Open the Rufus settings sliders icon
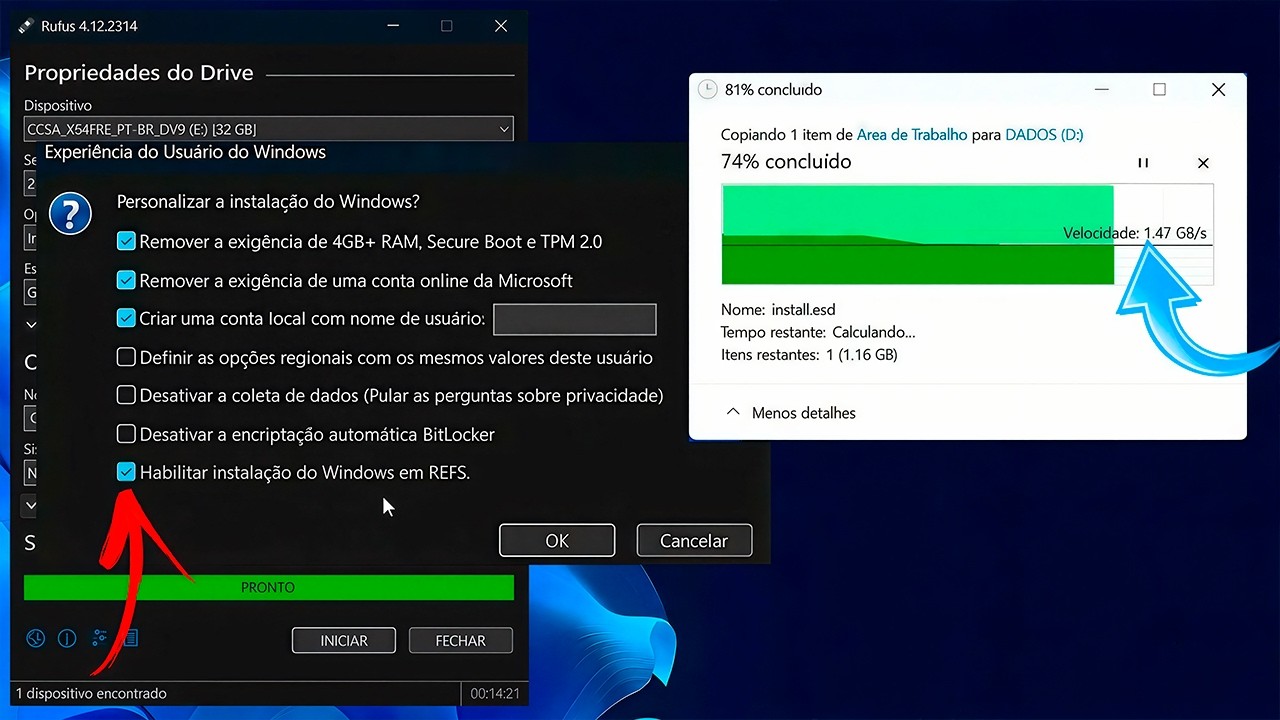Image resolution: width=1280 pixels, height=720 pixels. pos(99,638)
